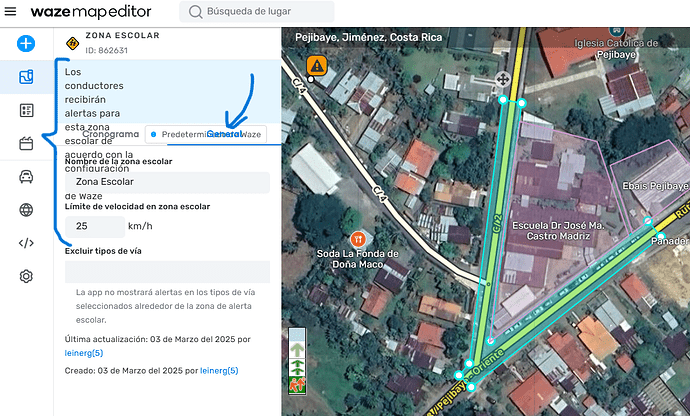Click the ZONA ESCOLAR panel title
Image resolution: width=690 pixels, height=416 pixels.
(x=122, y=35)
